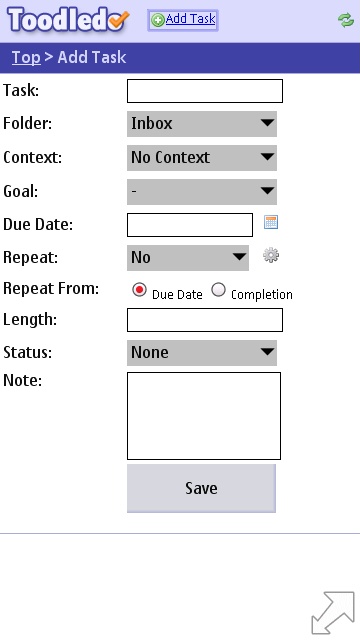Screen dimensions: 360x640
Task: Click the green sync refresh icon
Action: [346, 20]
